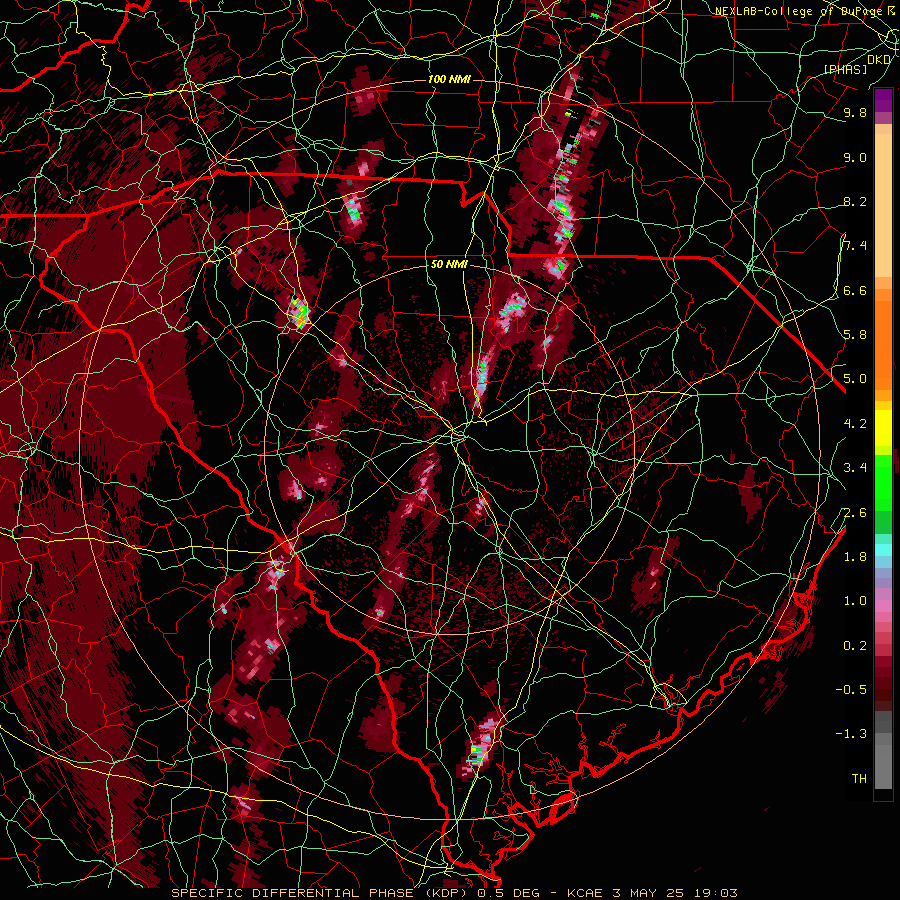
Task: Click the -0.5 value on the legend
Action: tap(851, 690)
